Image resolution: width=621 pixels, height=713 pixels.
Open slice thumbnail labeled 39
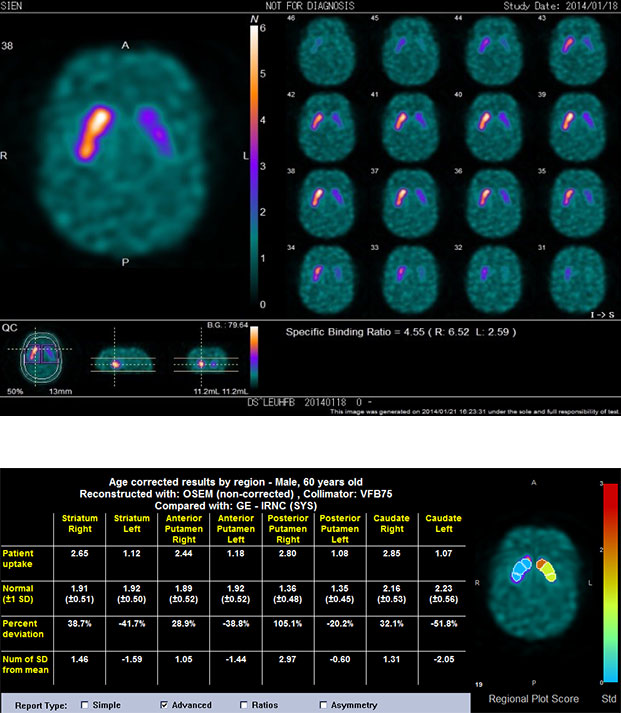click(x=577, y=128)
